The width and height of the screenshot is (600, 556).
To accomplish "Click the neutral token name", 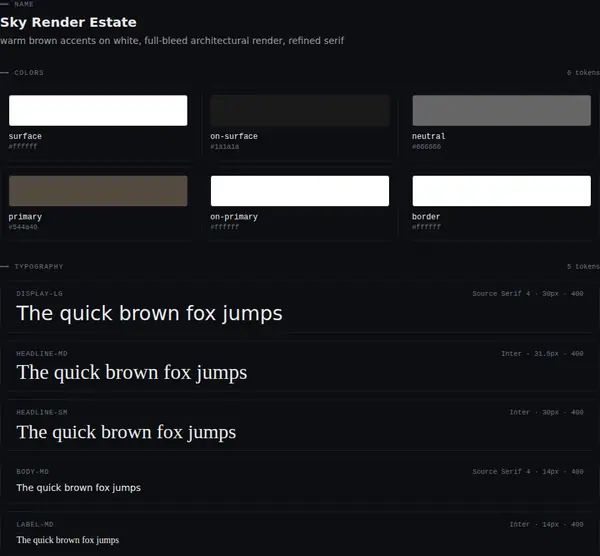I will coord(429,136).
